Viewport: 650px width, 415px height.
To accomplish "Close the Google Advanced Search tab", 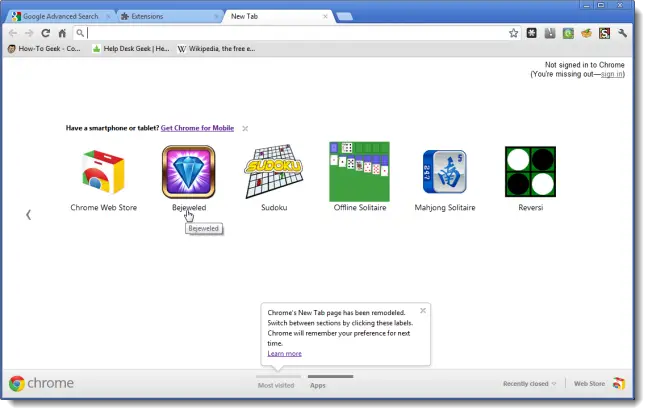I will (x=108, y=17).
